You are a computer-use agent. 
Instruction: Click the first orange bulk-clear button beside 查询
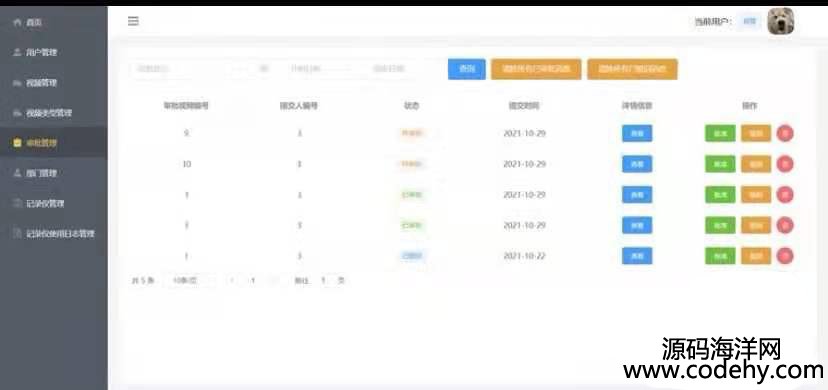click(536, 69)
